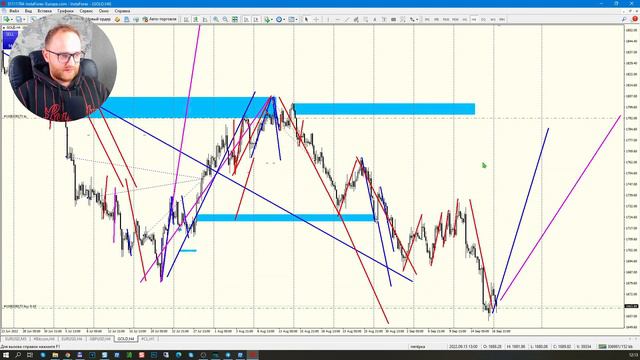640x360 pixels.
Task: Select the equidistant channel tool
Action: coord(356,19)
